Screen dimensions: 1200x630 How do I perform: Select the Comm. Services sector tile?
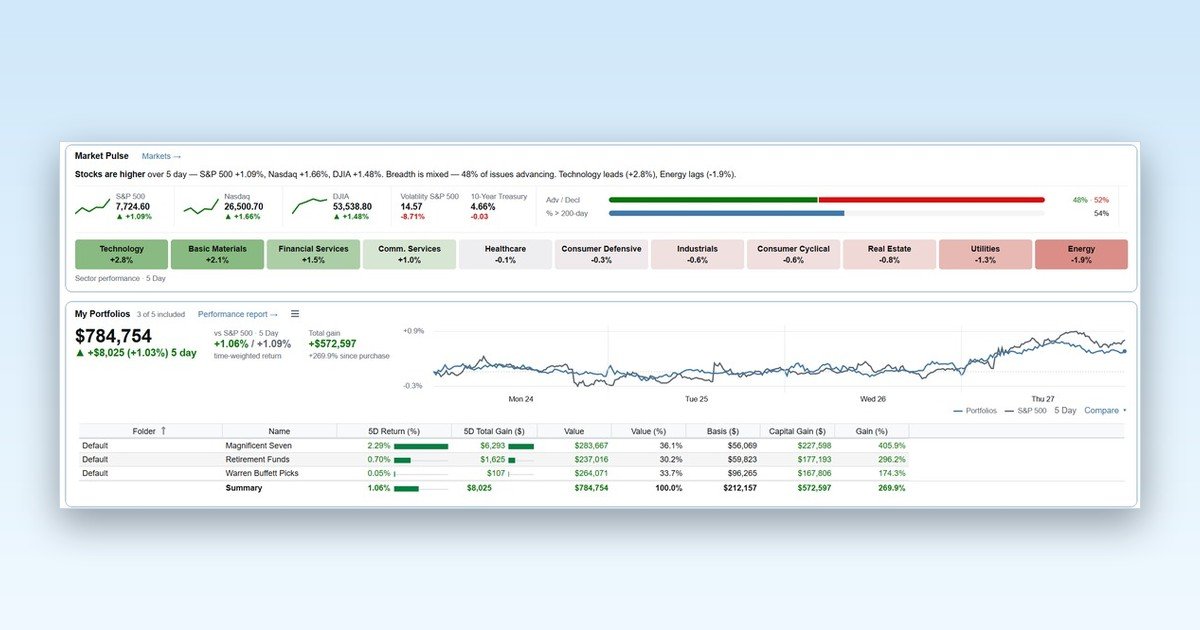tap(410, 254)
